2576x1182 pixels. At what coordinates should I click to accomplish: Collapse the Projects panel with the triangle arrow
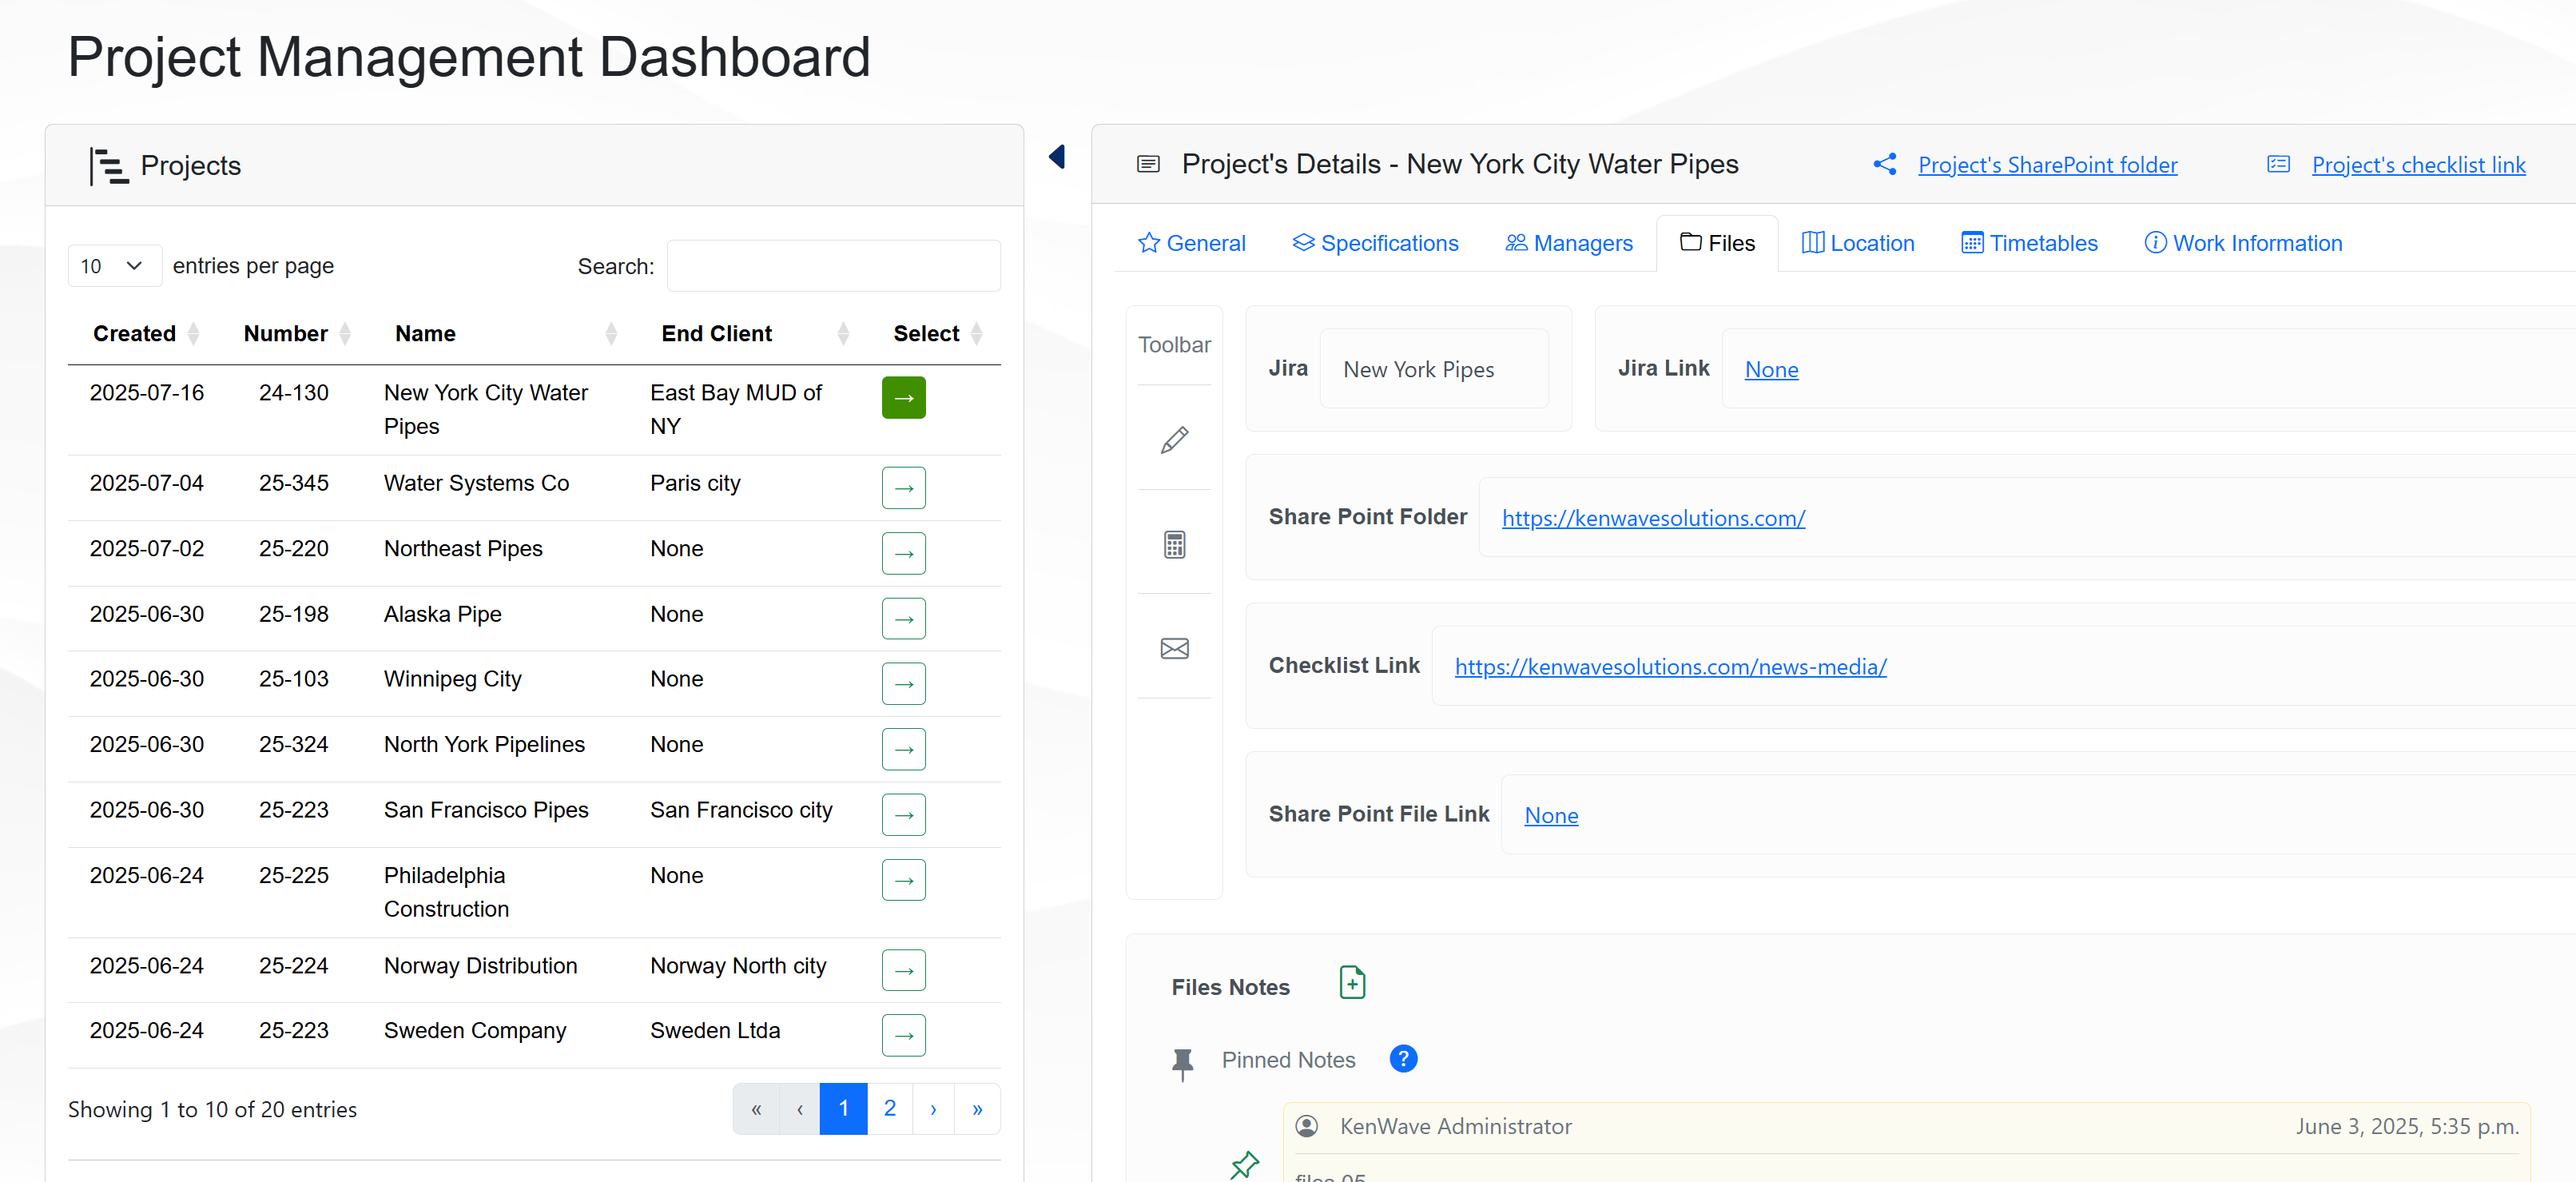coord(1057,157)
